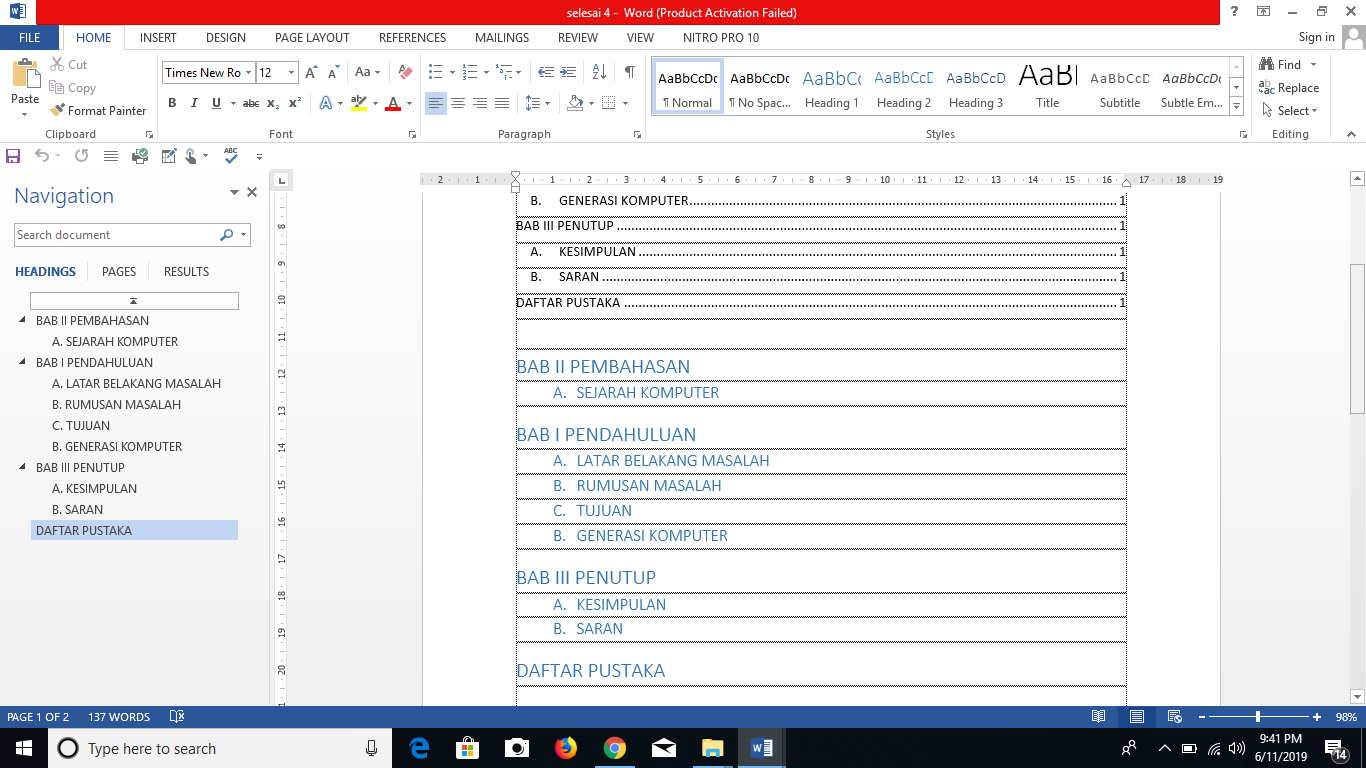Viewport: 1366px width, 768px height.
Task: Collapse BAB I PENDAHULUAN heading tree
Action: click(x=23, y=363)
